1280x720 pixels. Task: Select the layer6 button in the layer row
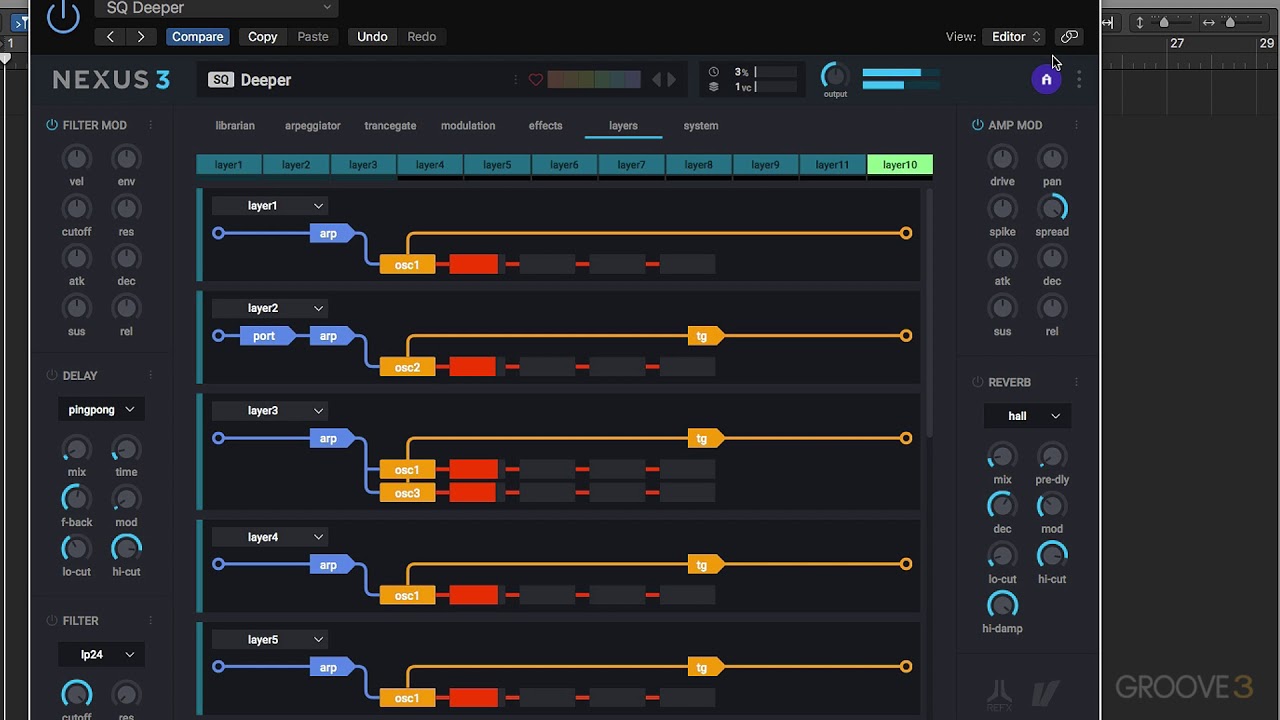click(564, 165)
